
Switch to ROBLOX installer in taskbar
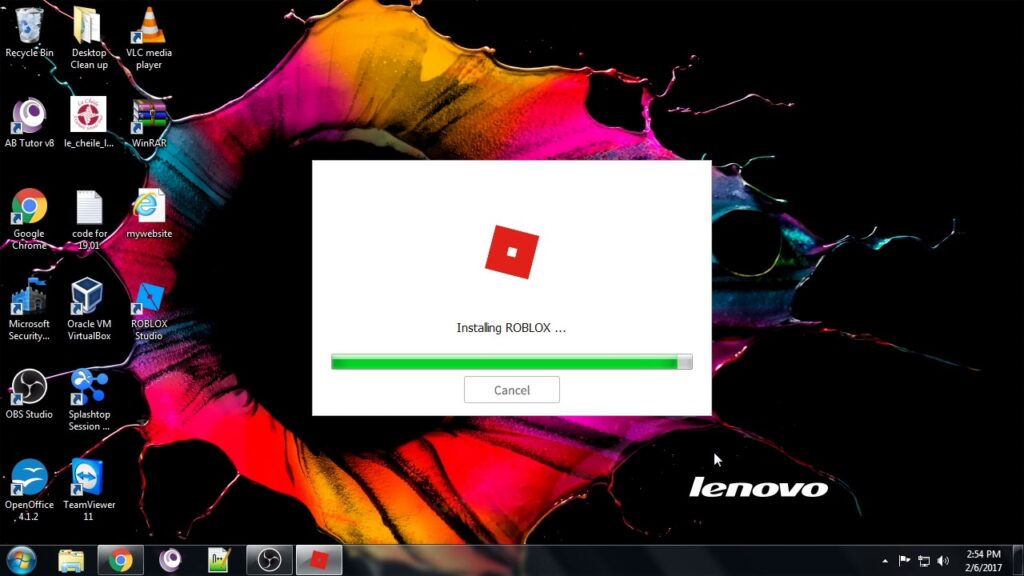pyautogui.click(x=319, y=560)
